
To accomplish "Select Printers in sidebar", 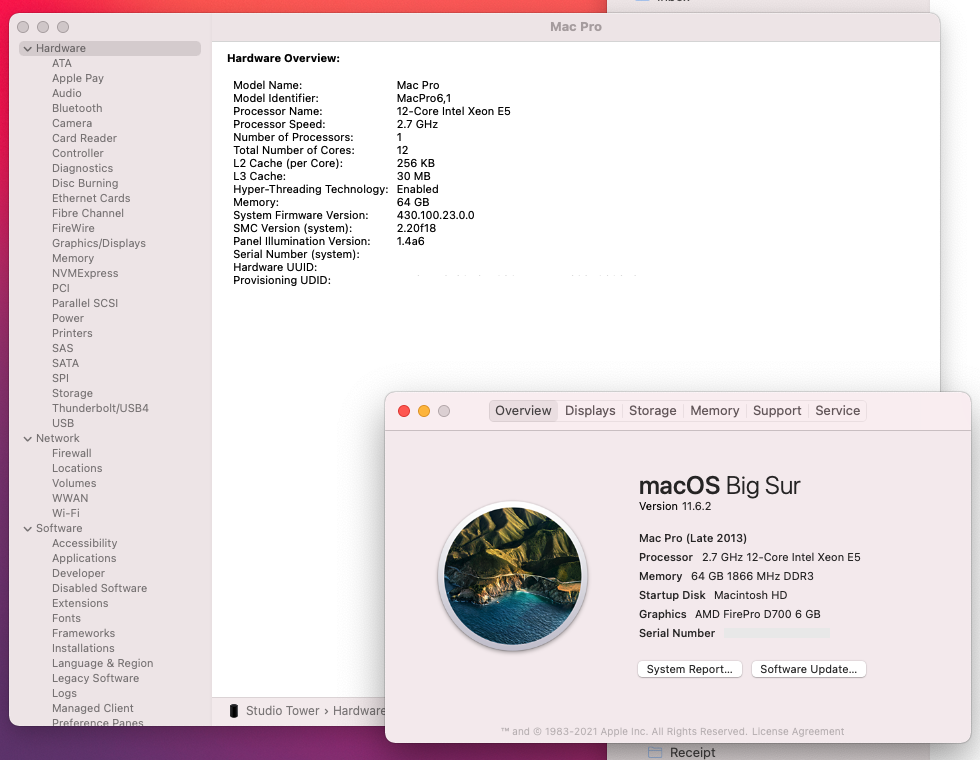I will point(72,333).
